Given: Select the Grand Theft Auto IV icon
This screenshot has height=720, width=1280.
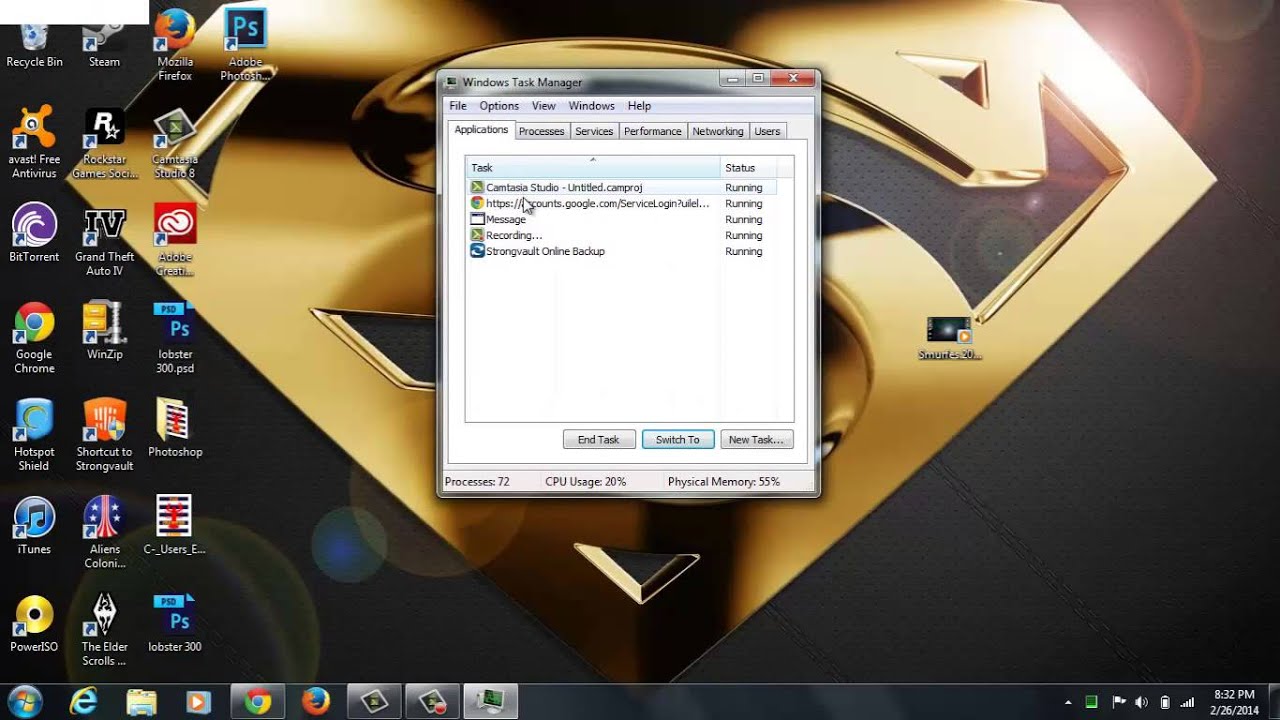Looking at the screenshot, I should pos(104,240).
